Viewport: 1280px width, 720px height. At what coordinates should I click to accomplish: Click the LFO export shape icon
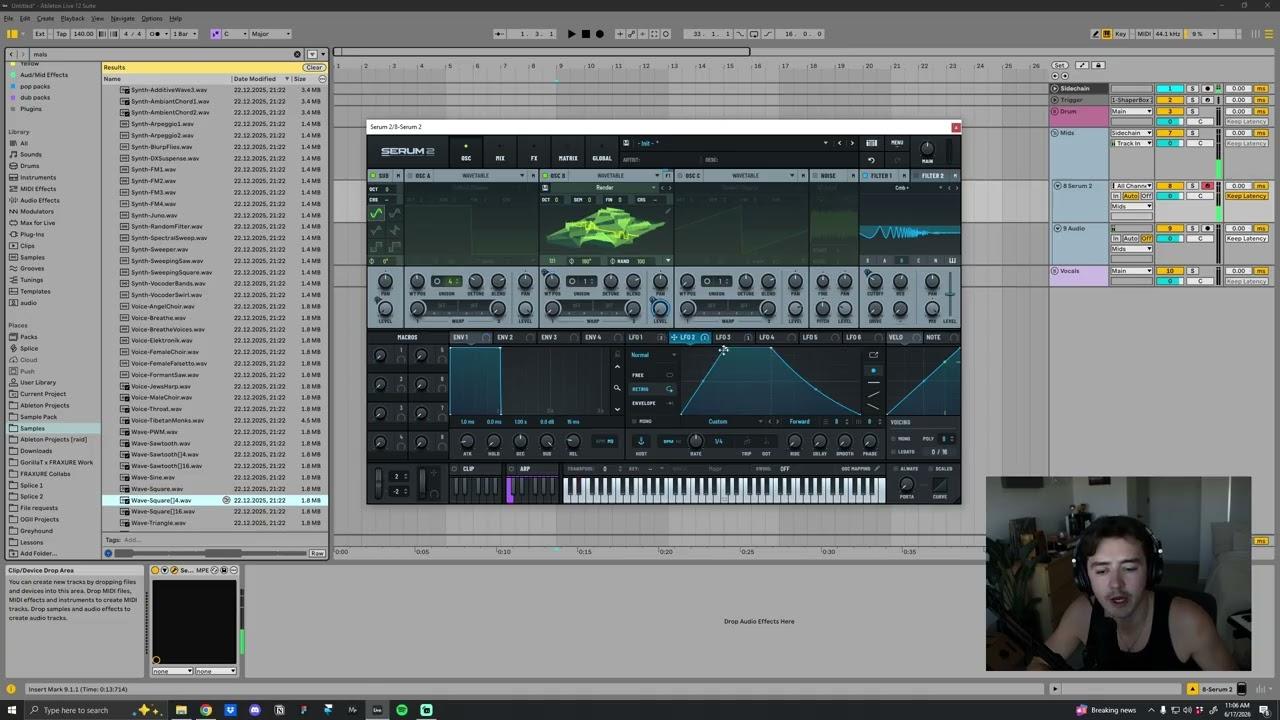(873, 355)
